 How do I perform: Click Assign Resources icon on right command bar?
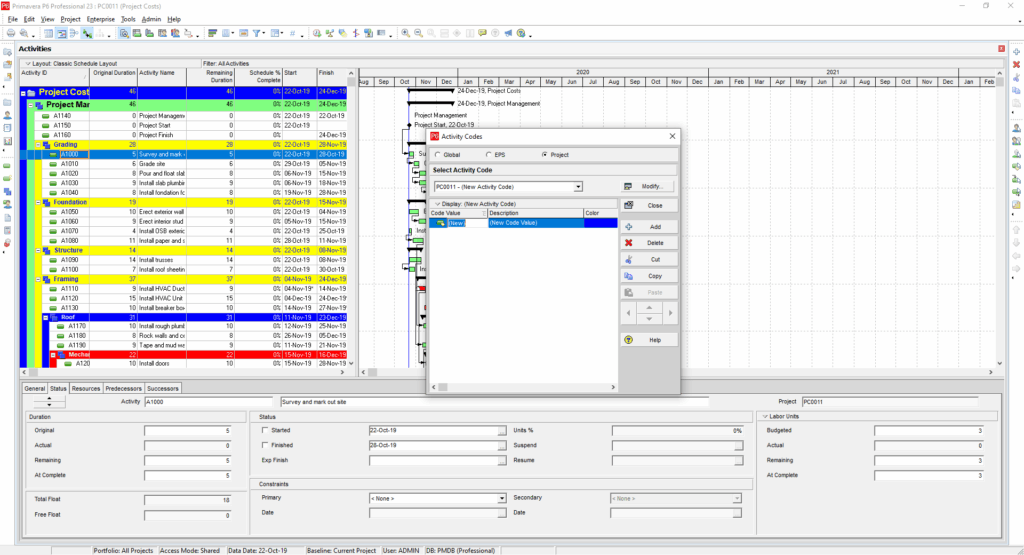click(x=1016, y=129)
